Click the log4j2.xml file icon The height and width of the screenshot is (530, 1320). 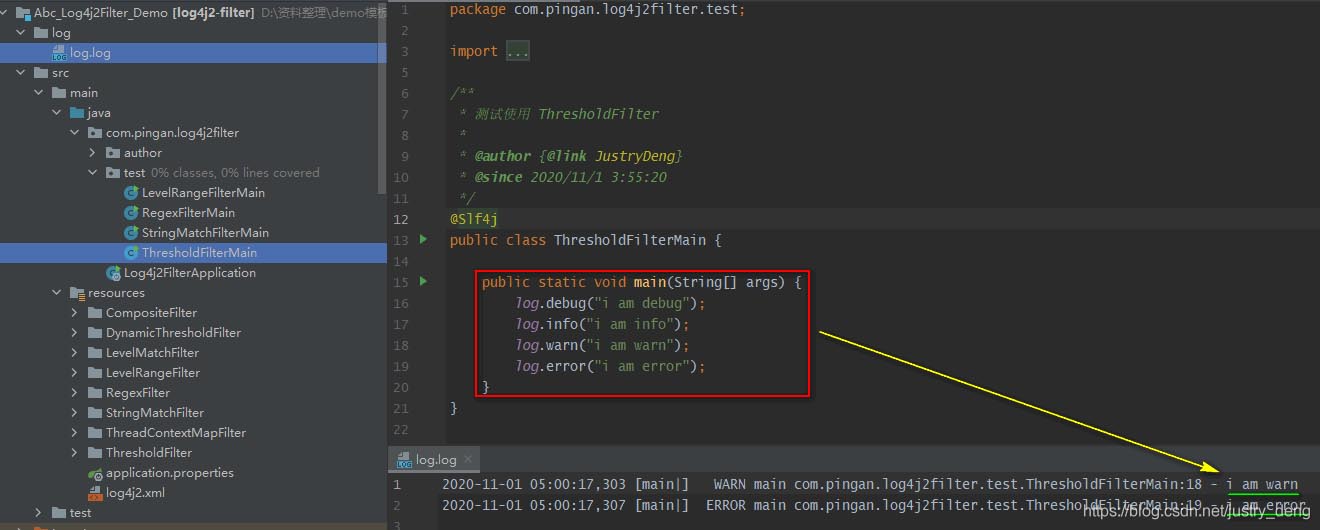point(95,493)
